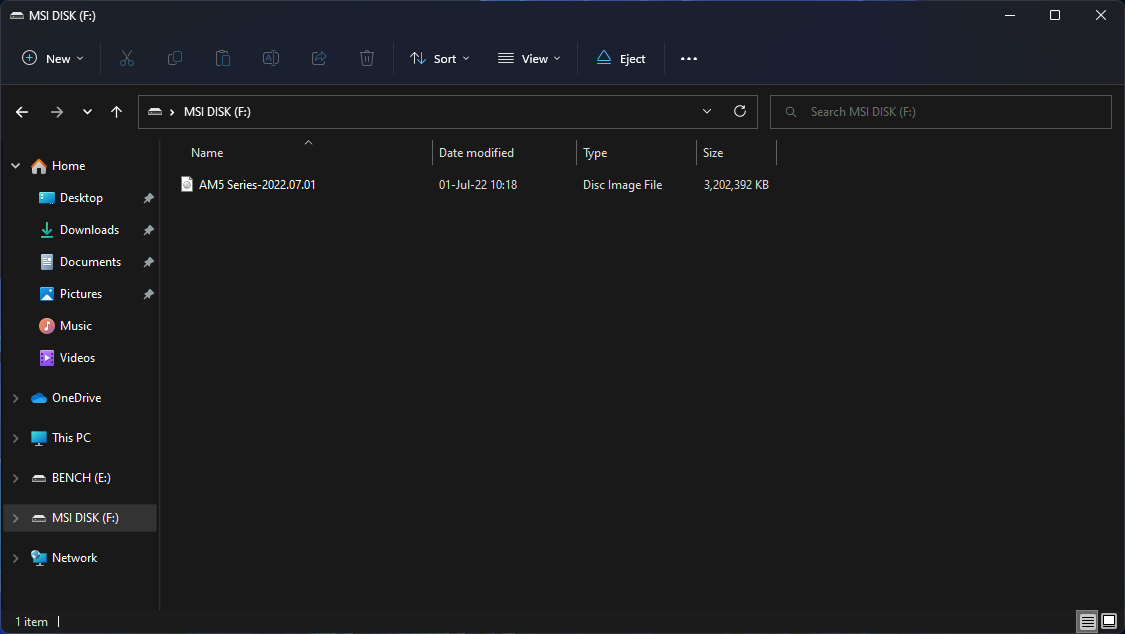This screenshot has width=1125, height=634.
Task: Click the 3,202,392 KB size cell
Action: [736, 184]
